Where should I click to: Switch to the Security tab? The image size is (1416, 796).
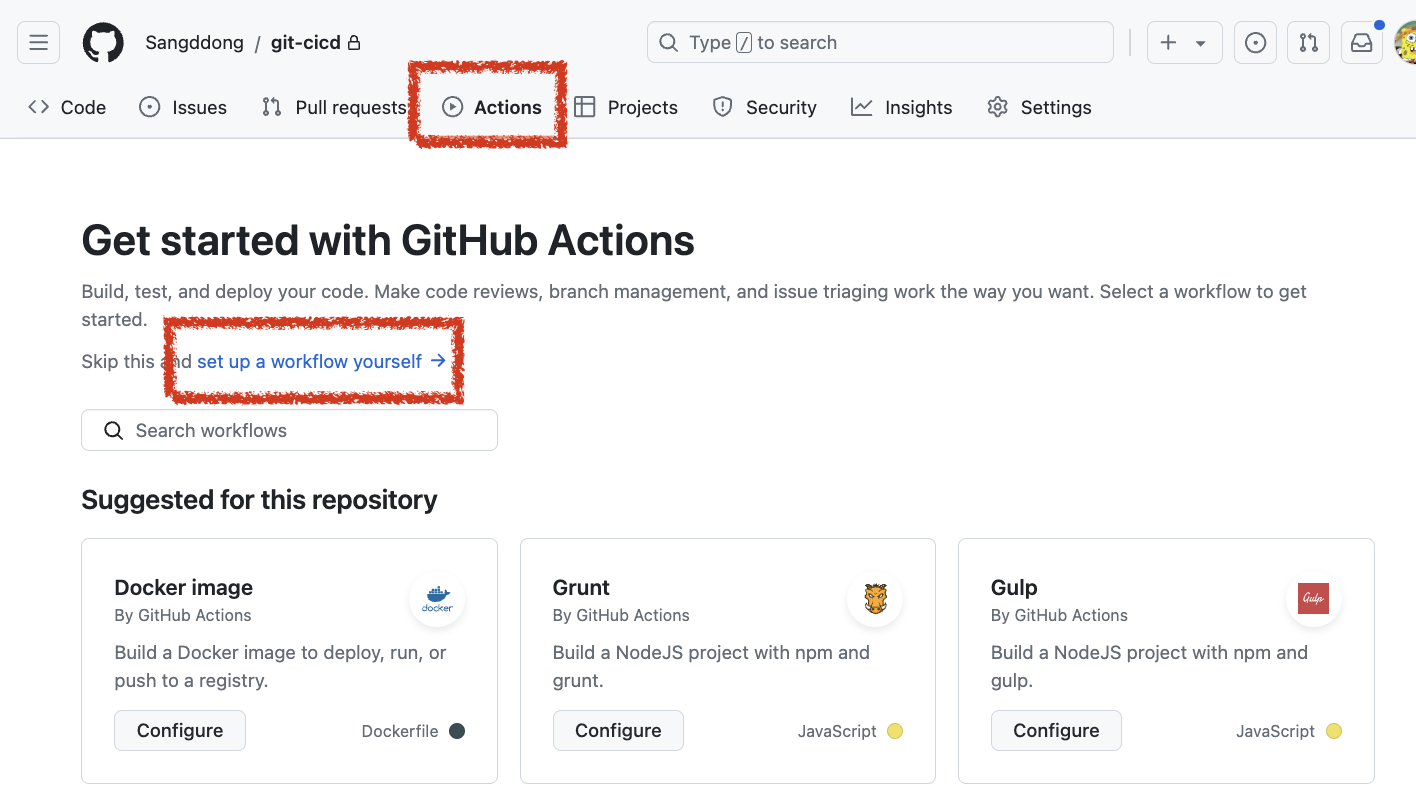tap(764, 107)
